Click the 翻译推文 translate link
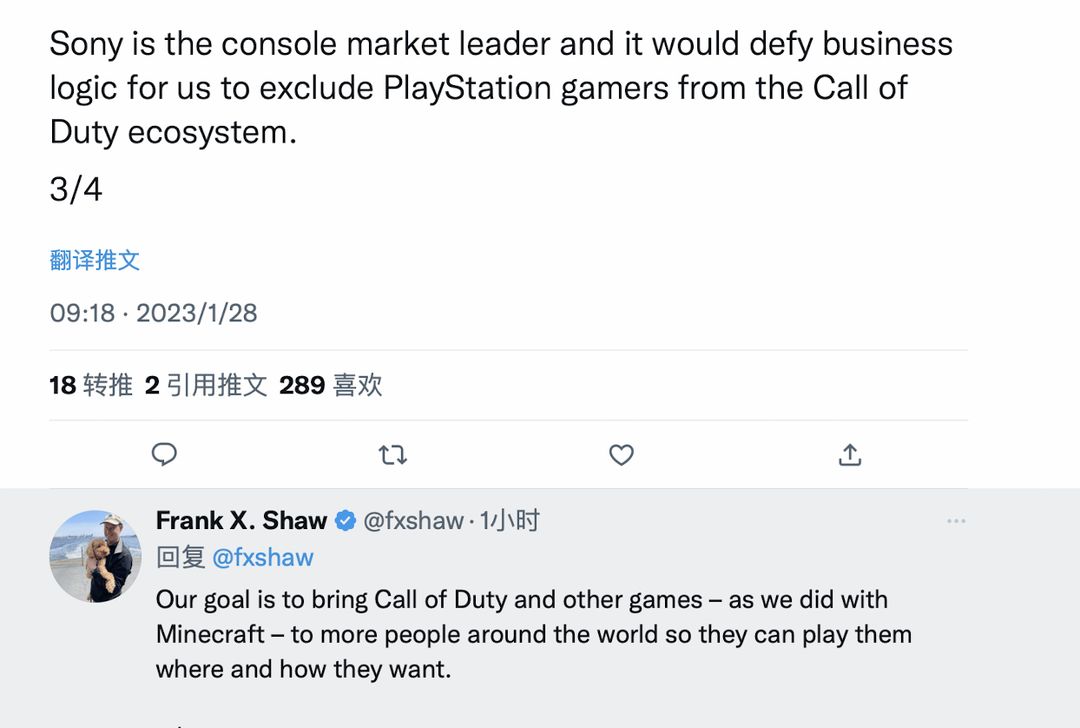Image resolution: width=1080 pixels, height=728 pixels. [x=95, y=260]
